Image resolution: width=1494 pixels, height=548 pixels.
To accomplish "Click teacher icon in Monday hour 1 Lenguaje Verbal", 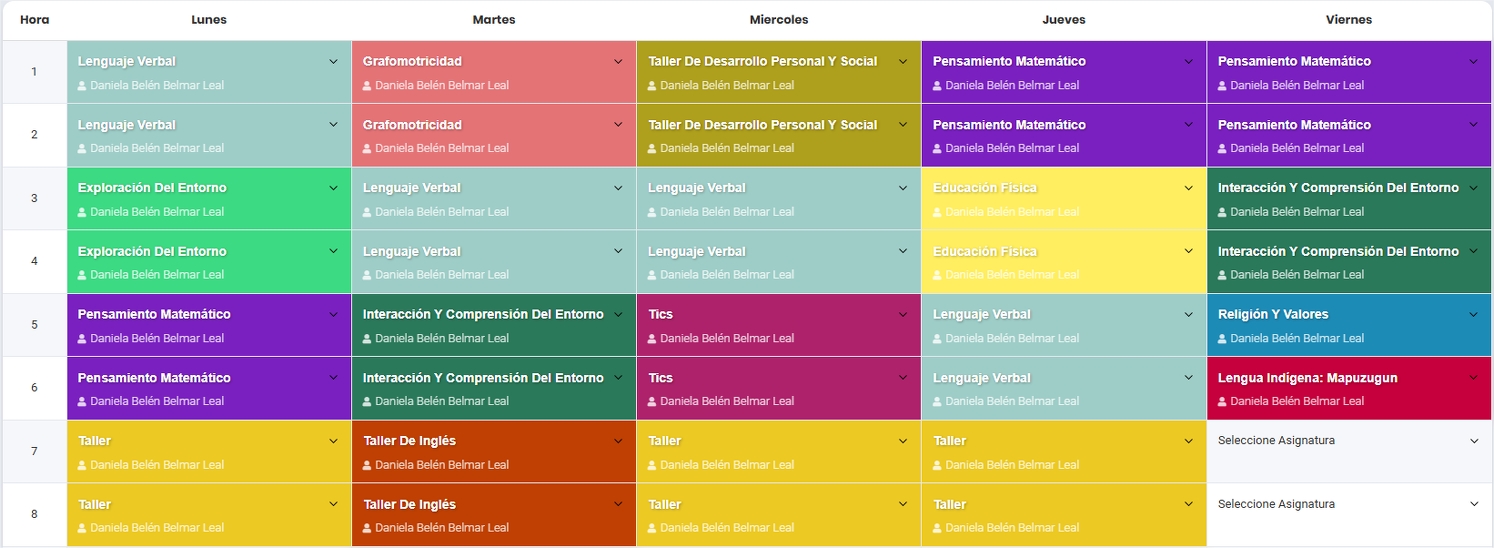I will click(x=83, y=86).
